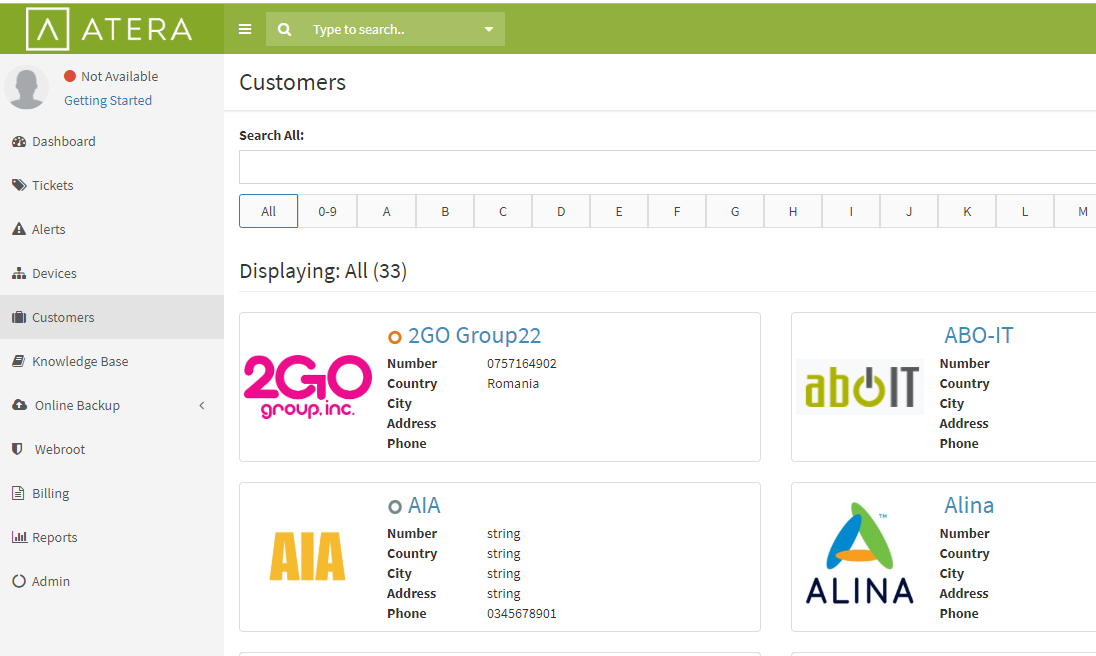Screen dimensions: 1096x656
Task: Click the user avatar picture
Action: tap(27, 87)
